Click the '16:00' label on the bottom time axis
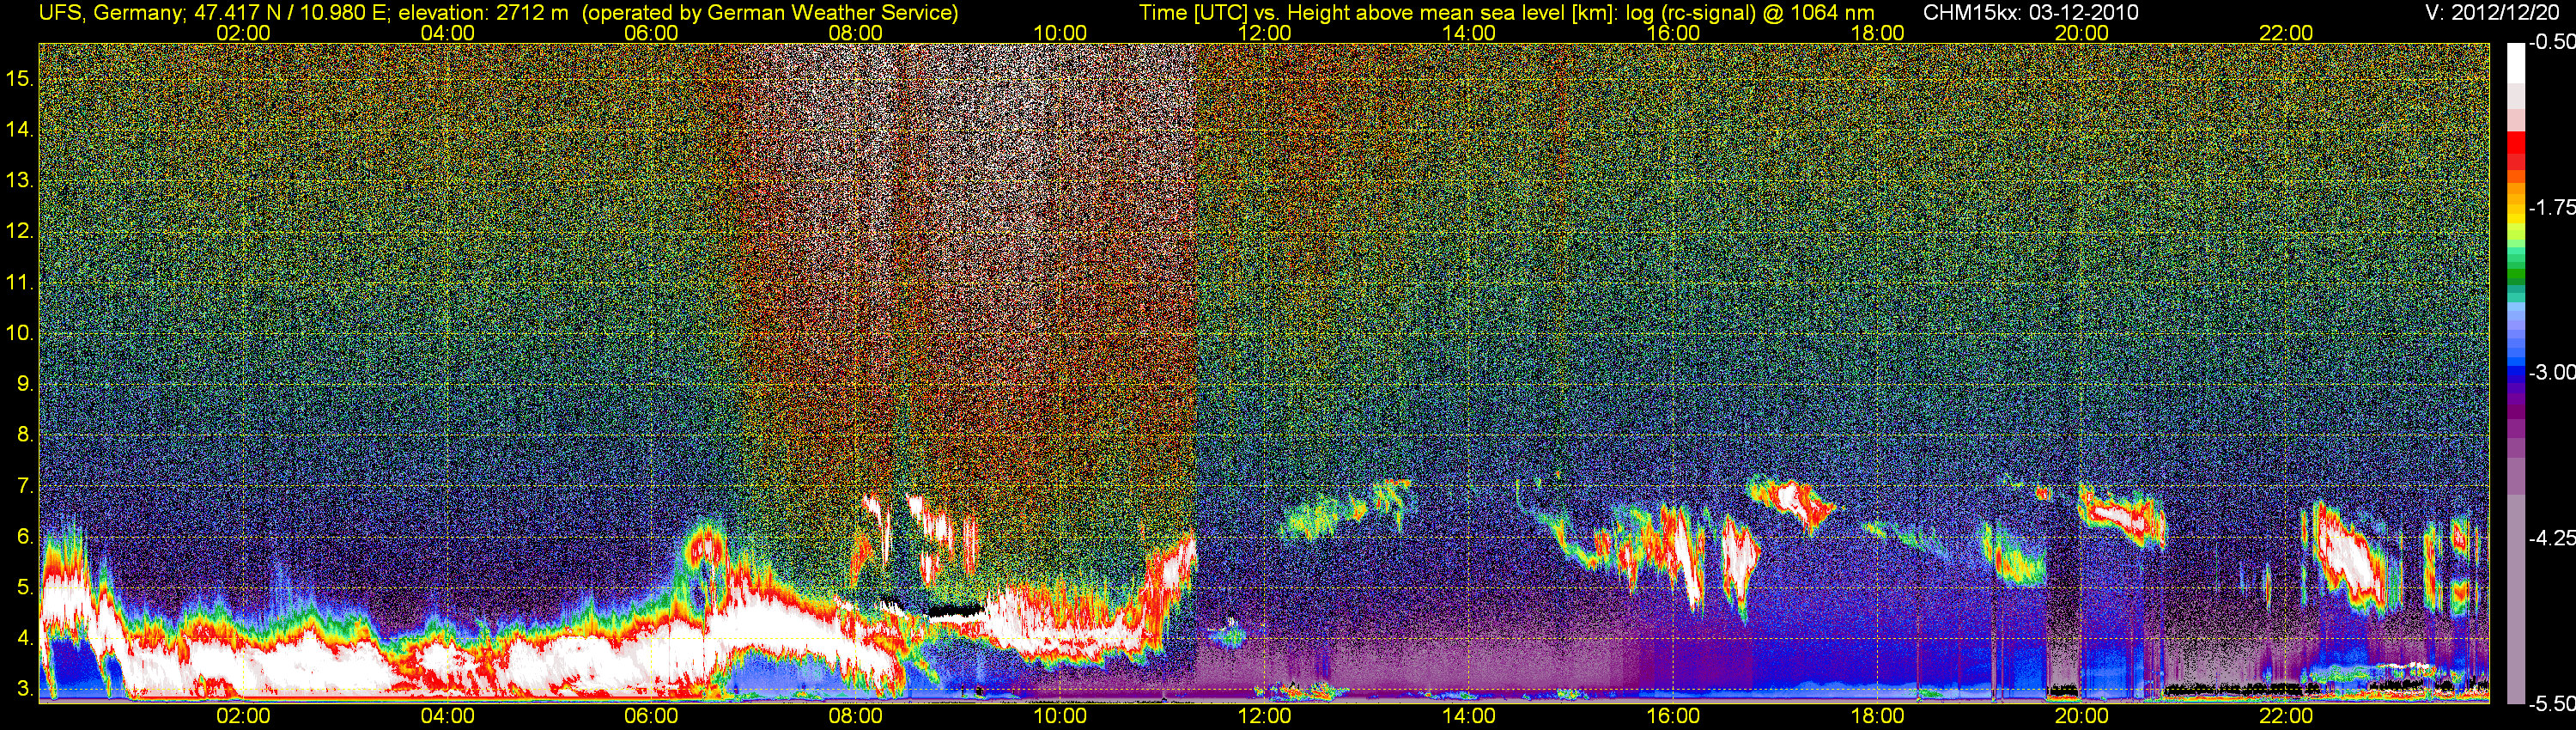This screenshot has width=2576, height=730. (1673, 716)
